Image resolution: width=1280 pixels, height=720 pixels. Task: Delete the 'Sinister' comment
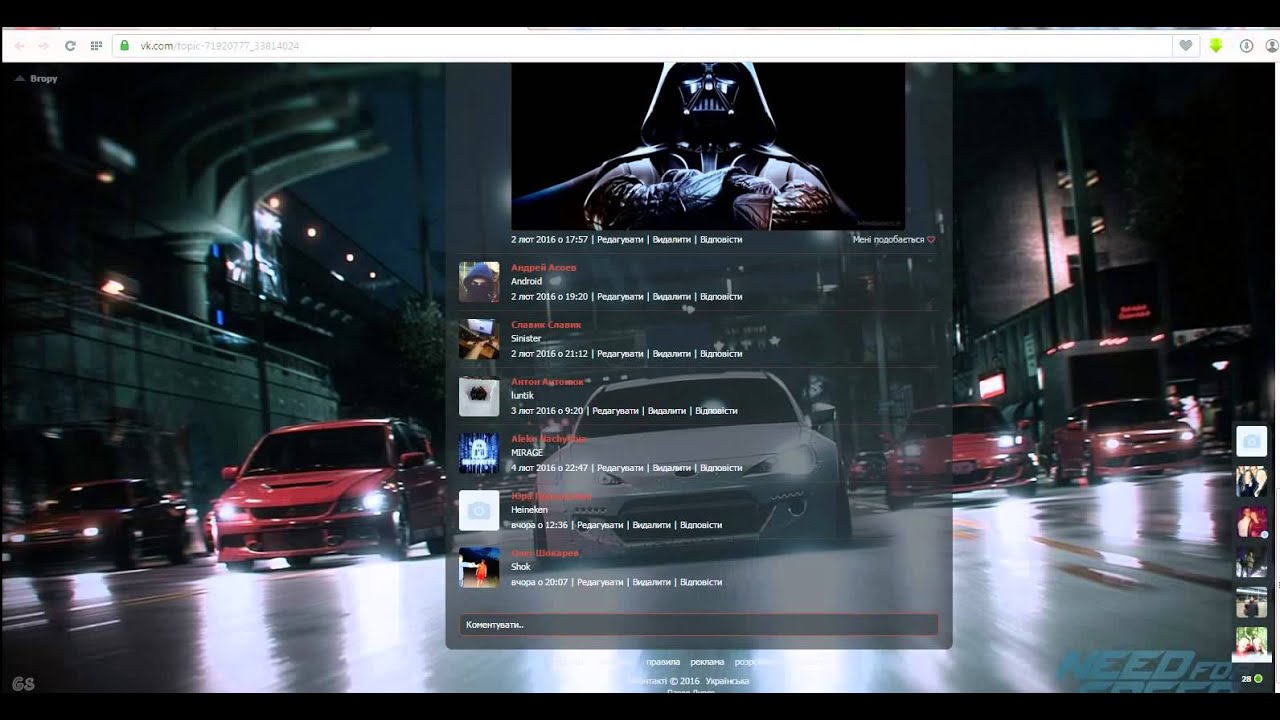[x=672, y=354]
